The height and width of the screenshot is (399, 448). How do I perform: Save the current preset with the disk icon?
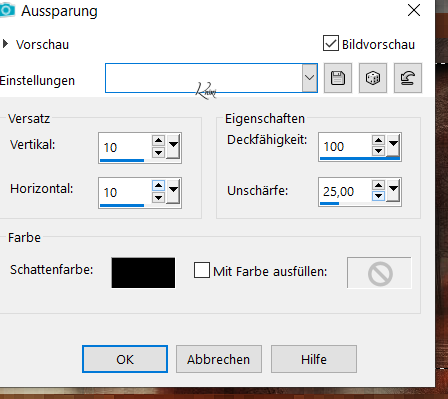point(338,78)
